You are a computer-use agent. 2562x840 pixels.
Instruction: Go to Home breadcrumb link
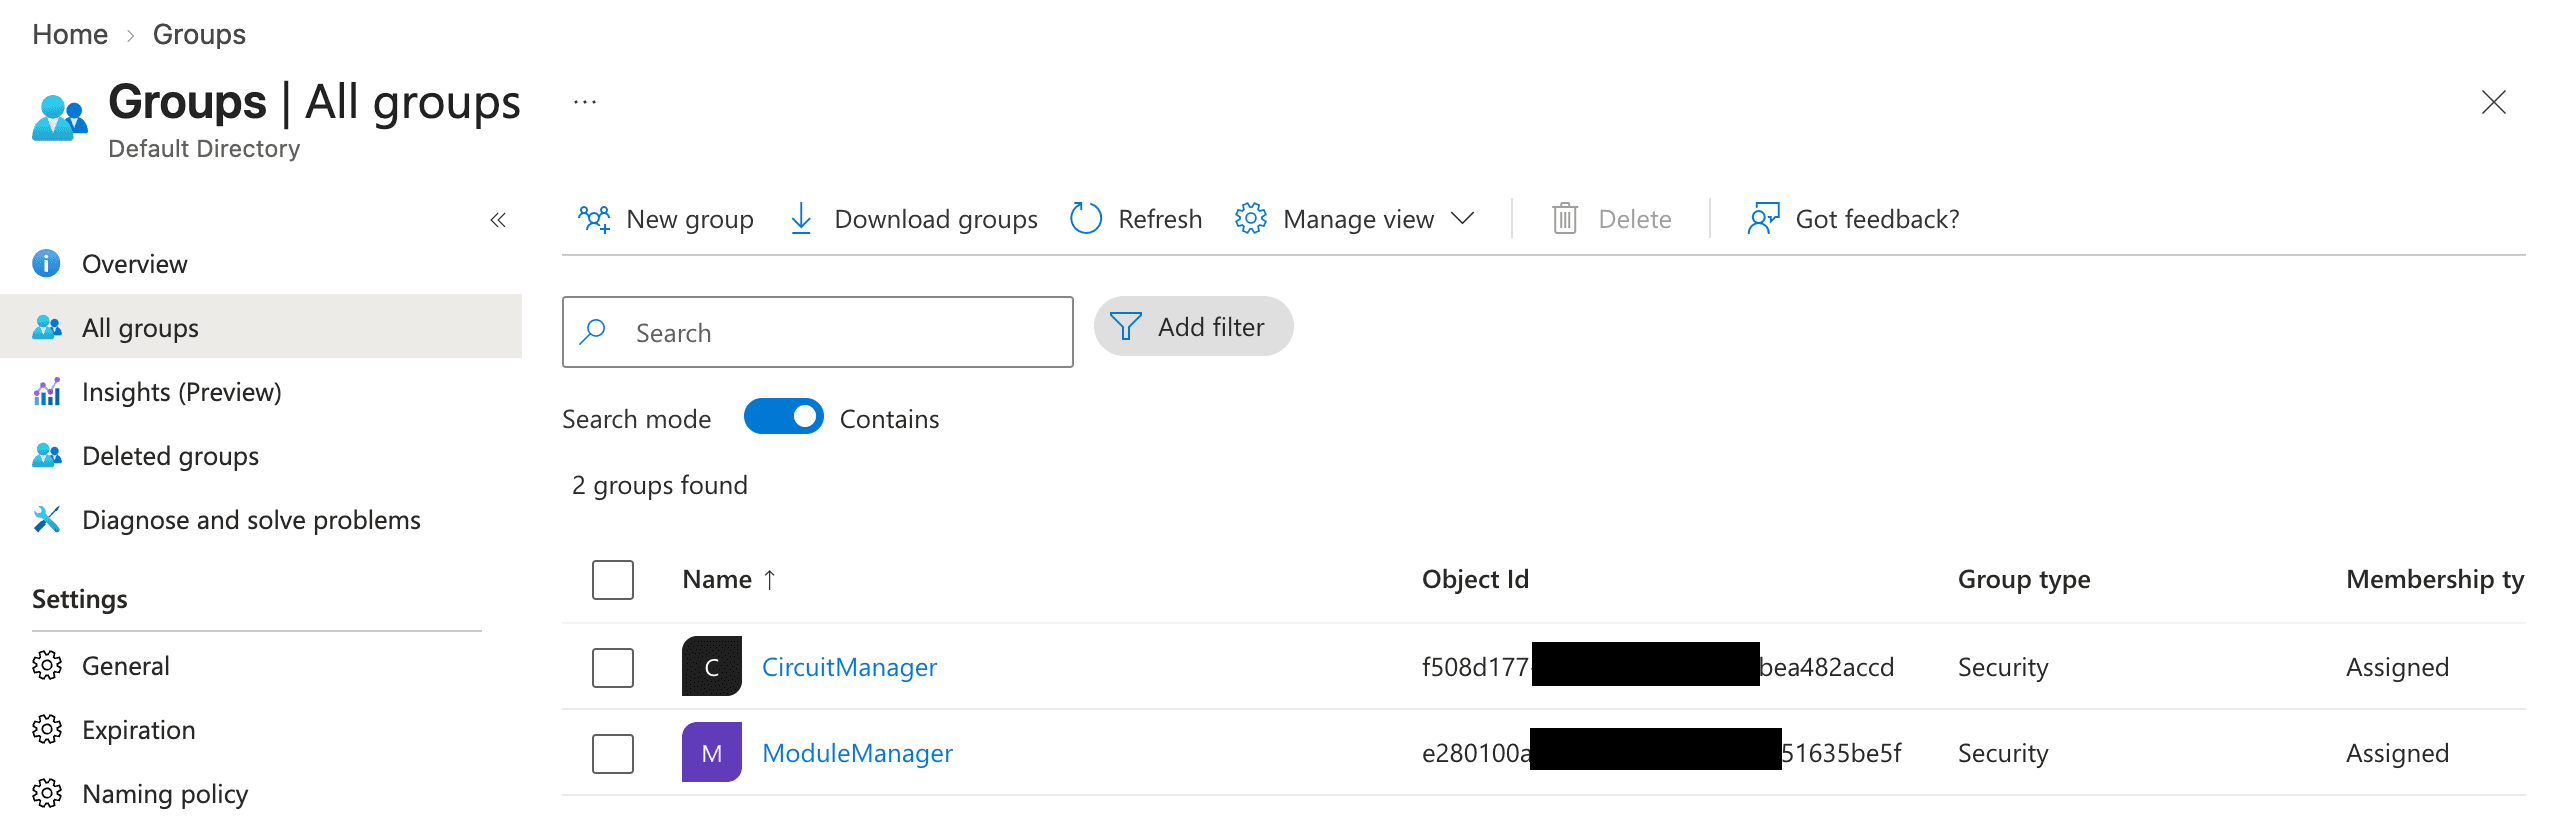pyautogui.click(x=70, y=34)
